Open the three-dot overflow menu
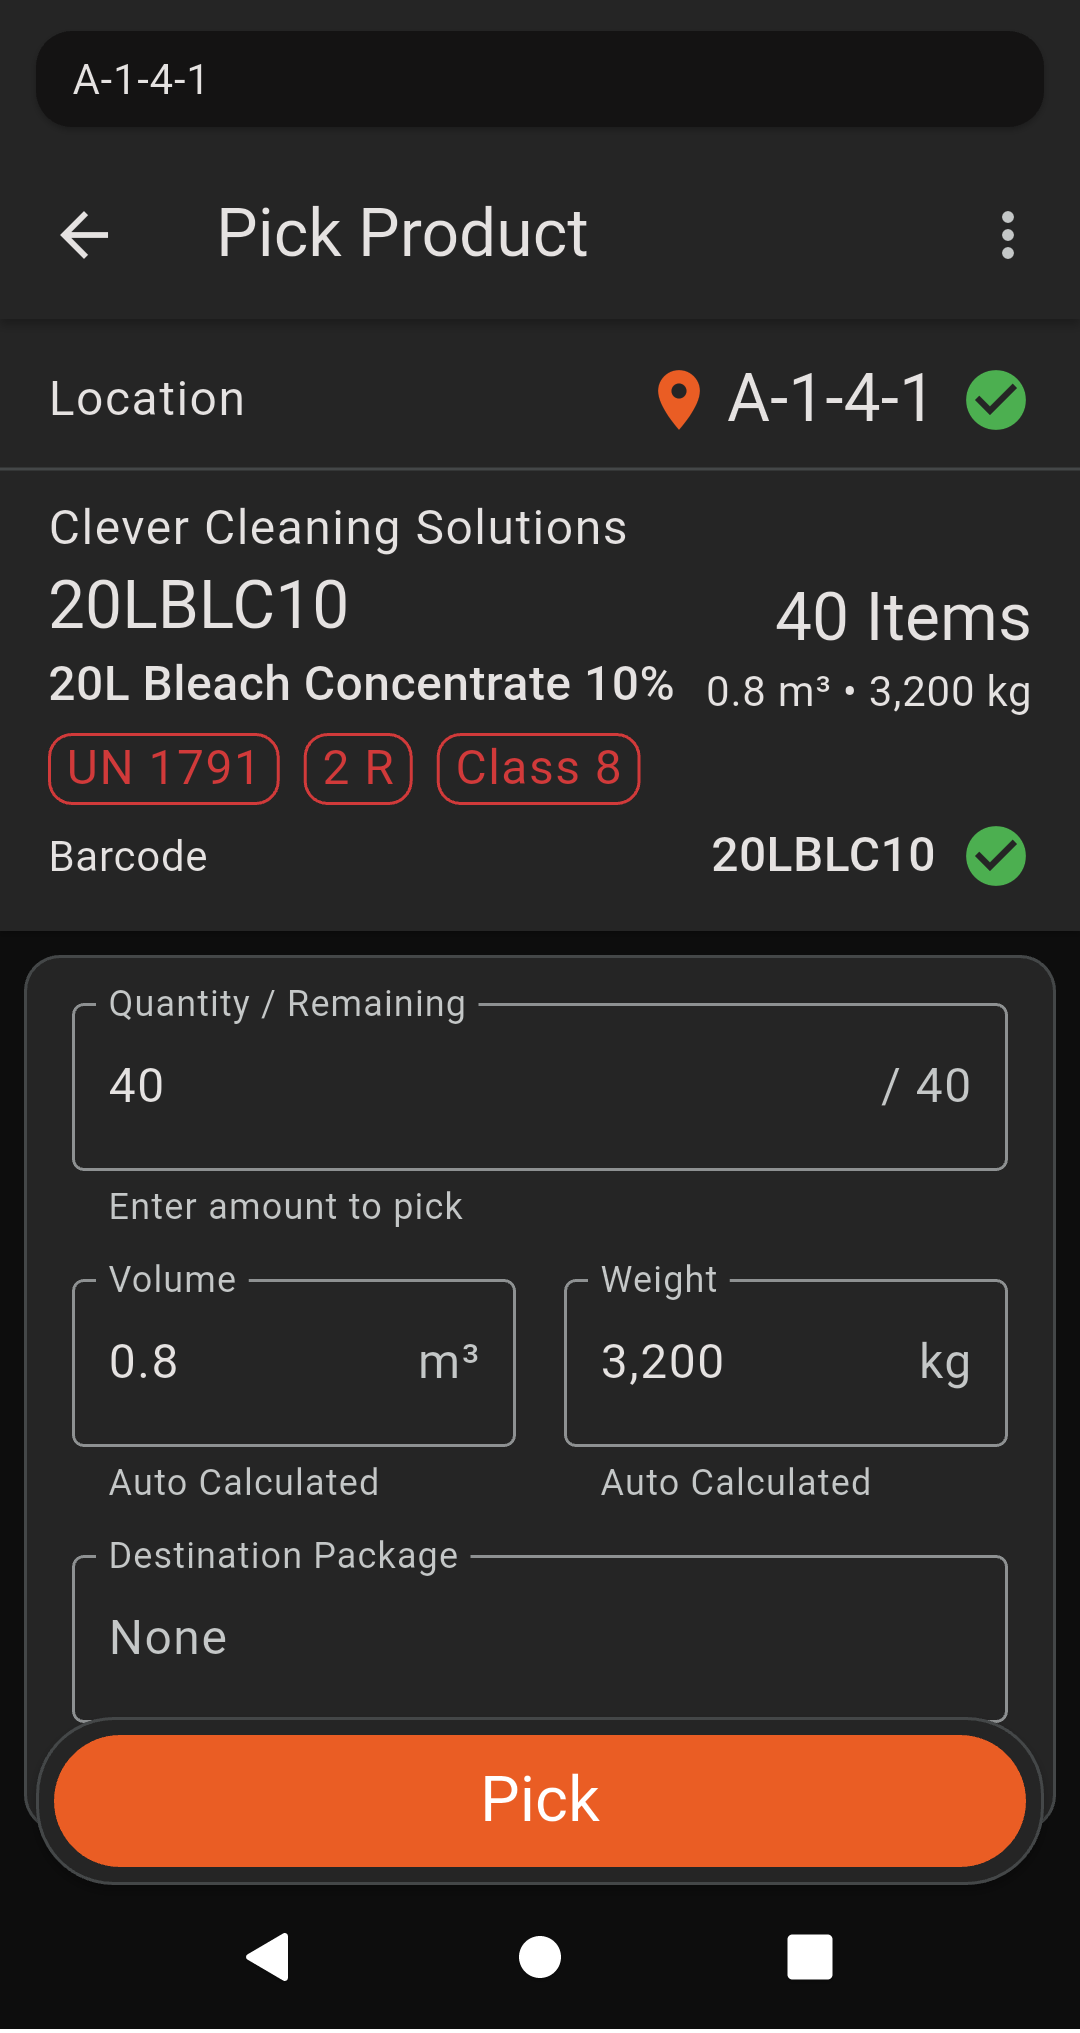1080x2033 pixels. 1007,235
